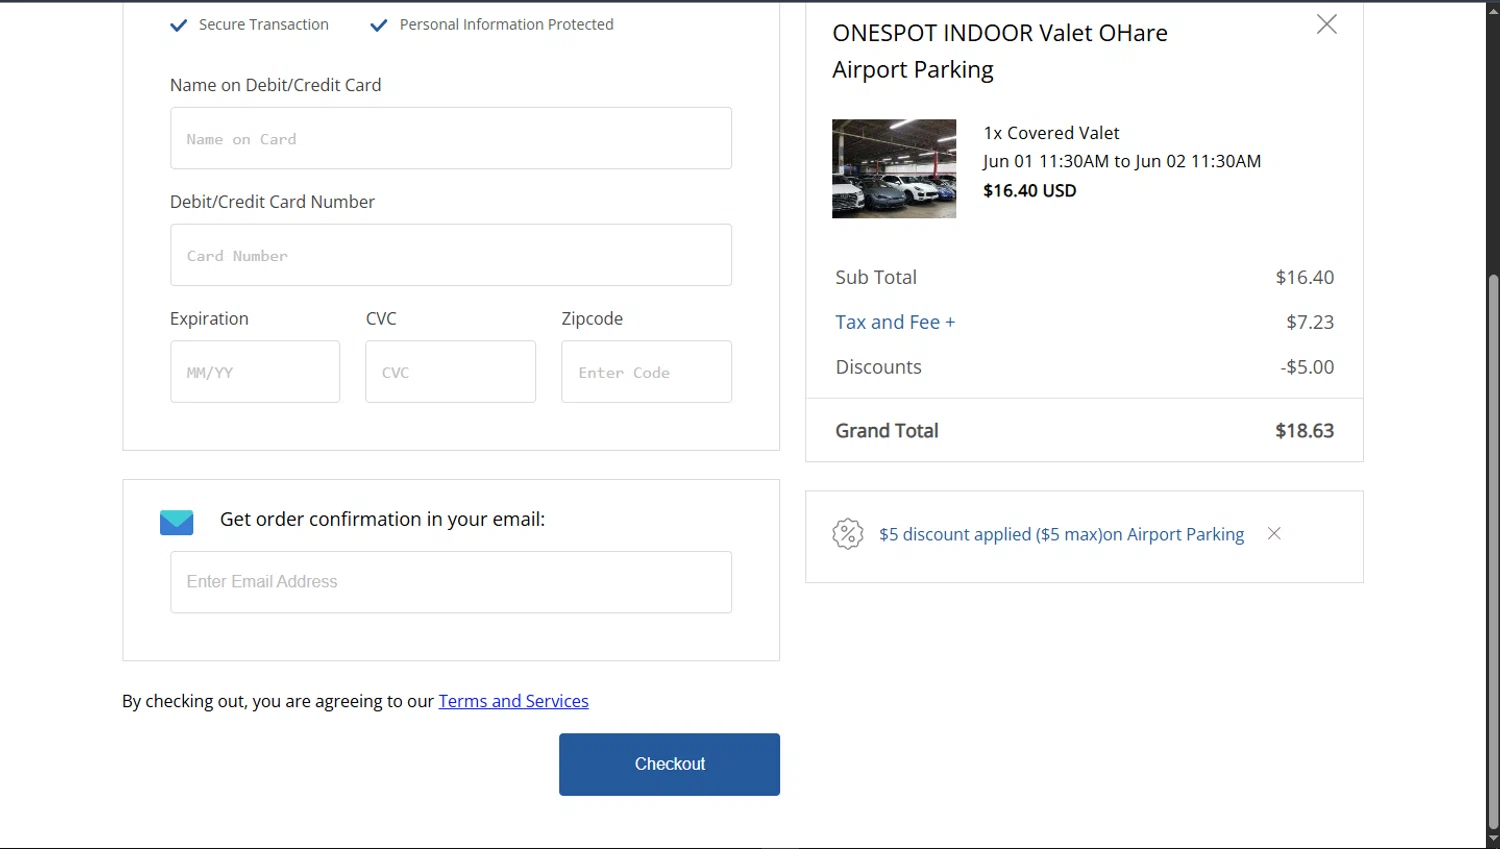Click the Secure Transaction checkmark
Screen dimensions: 1500x849
point(179,25)
